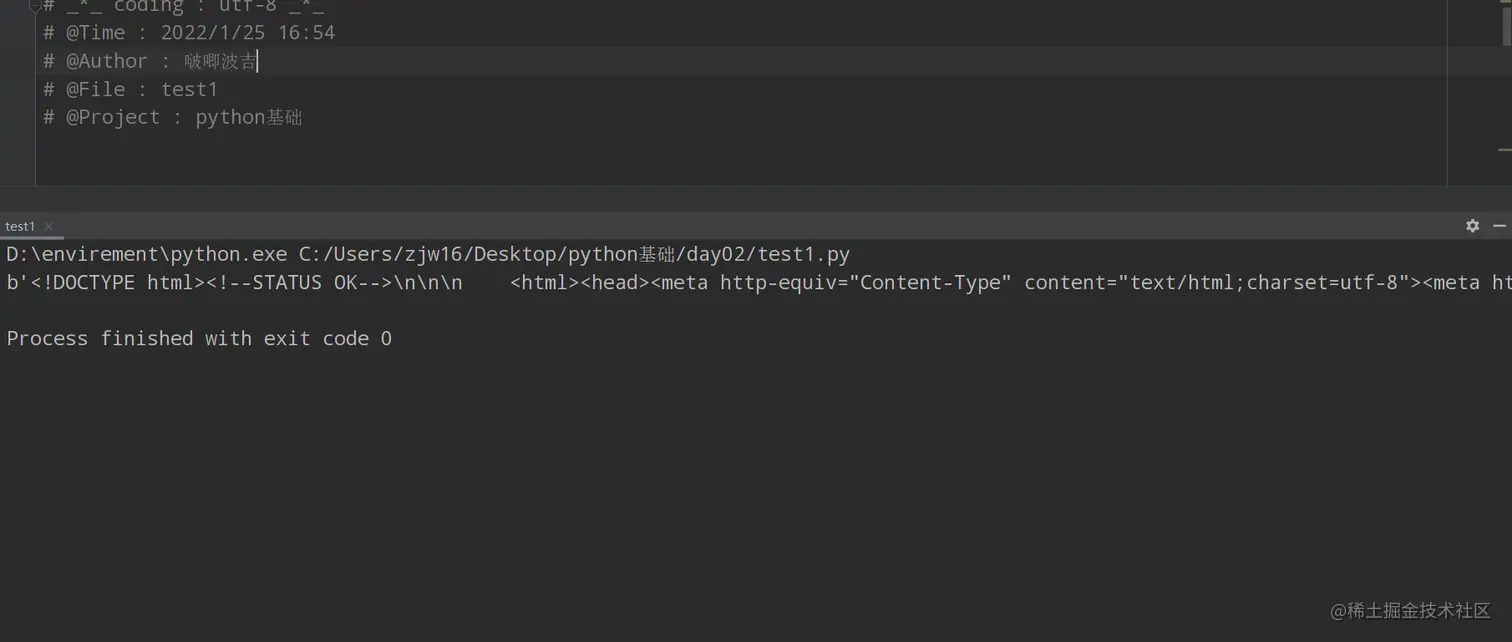Place cursor after the @Author name

258,61
